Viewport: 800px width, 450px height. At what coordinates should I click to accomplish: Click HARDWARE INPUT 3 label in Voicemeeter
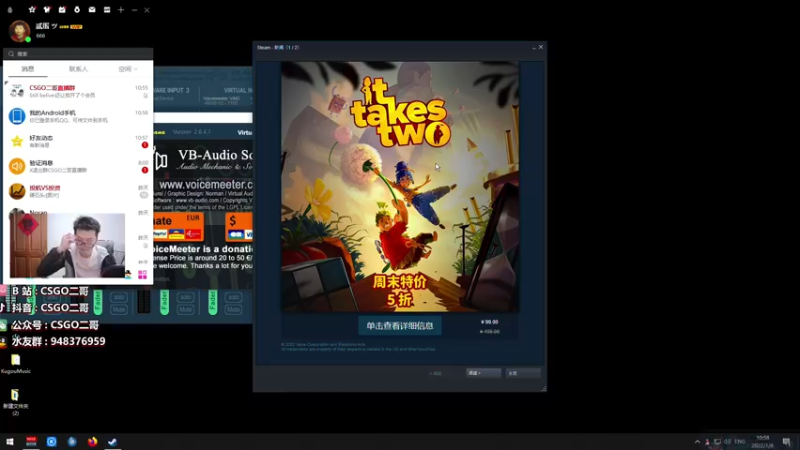coord(170,90)
